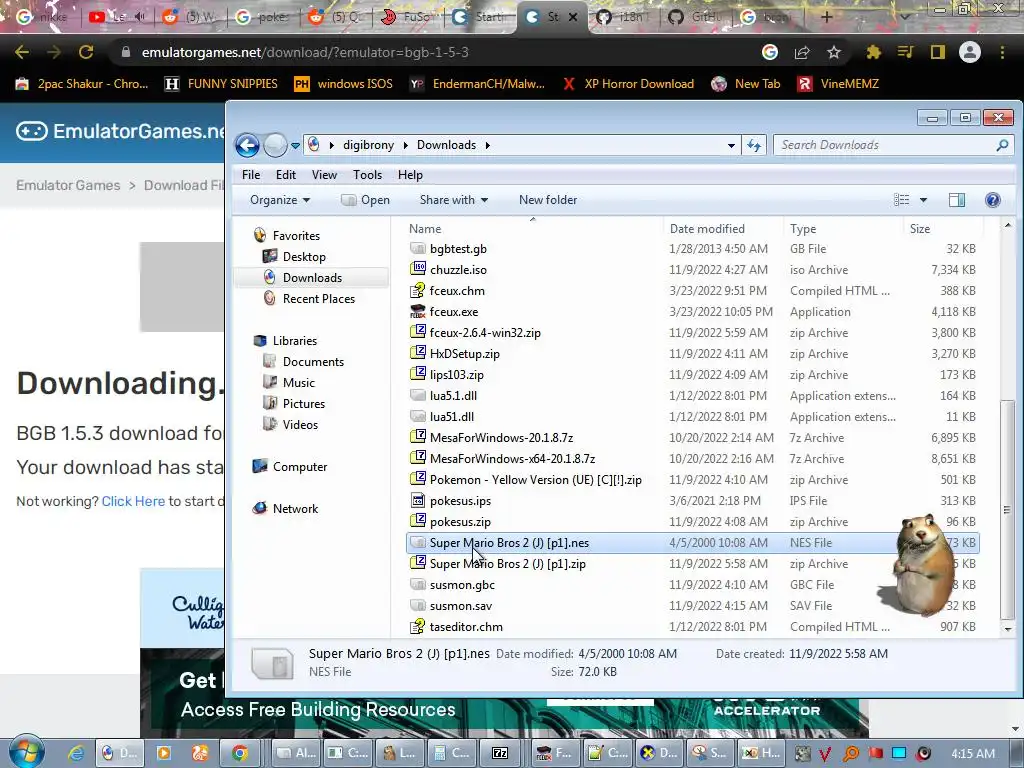Select the HxDSetup.zip archive icon
Viewport: 1024px width, 768px height.
coord(418,353)
